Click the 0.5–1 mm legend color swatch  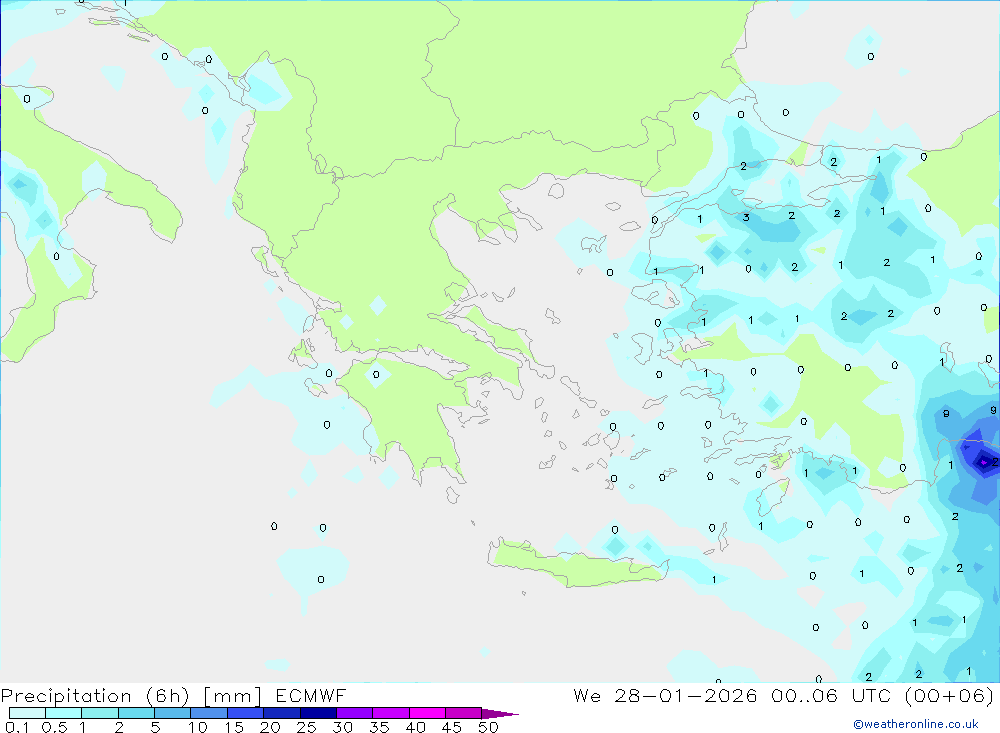click(63, 713)
